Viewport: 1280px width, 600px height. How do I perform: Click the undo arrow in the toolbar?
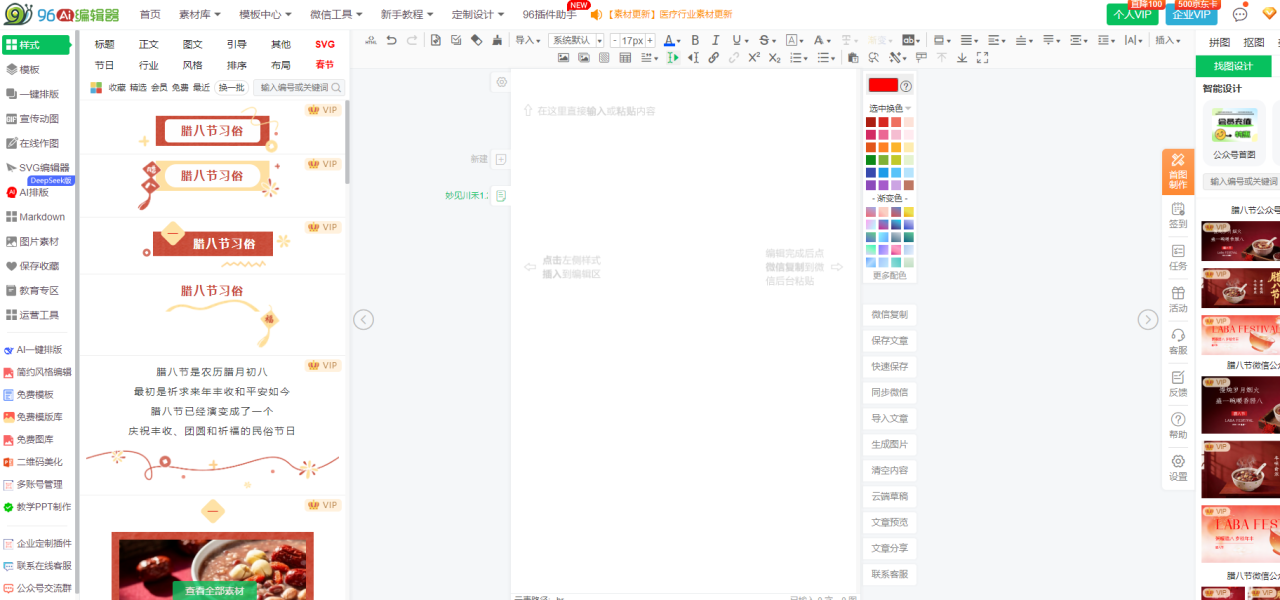tap(391, 40)
